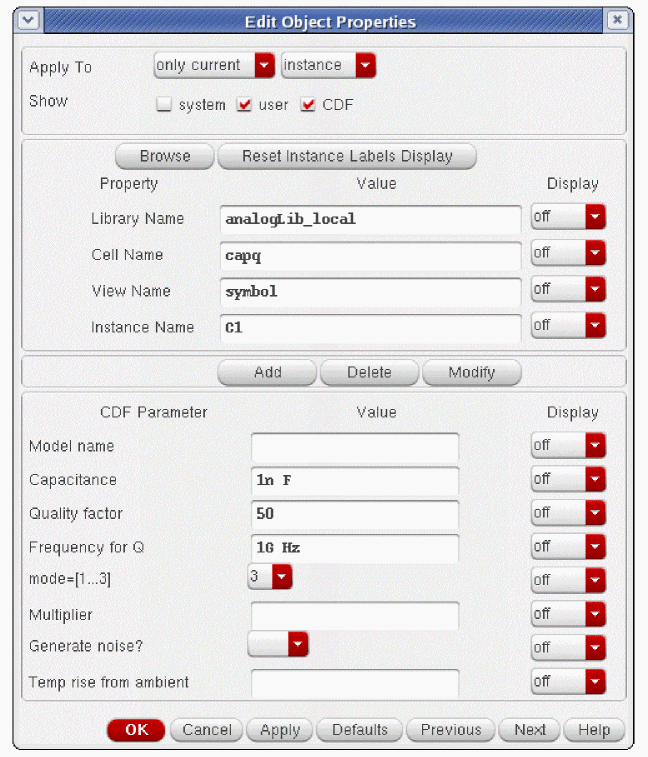Click the Delete button
This screenshot has width=648, height=757.
click(369, 372)
